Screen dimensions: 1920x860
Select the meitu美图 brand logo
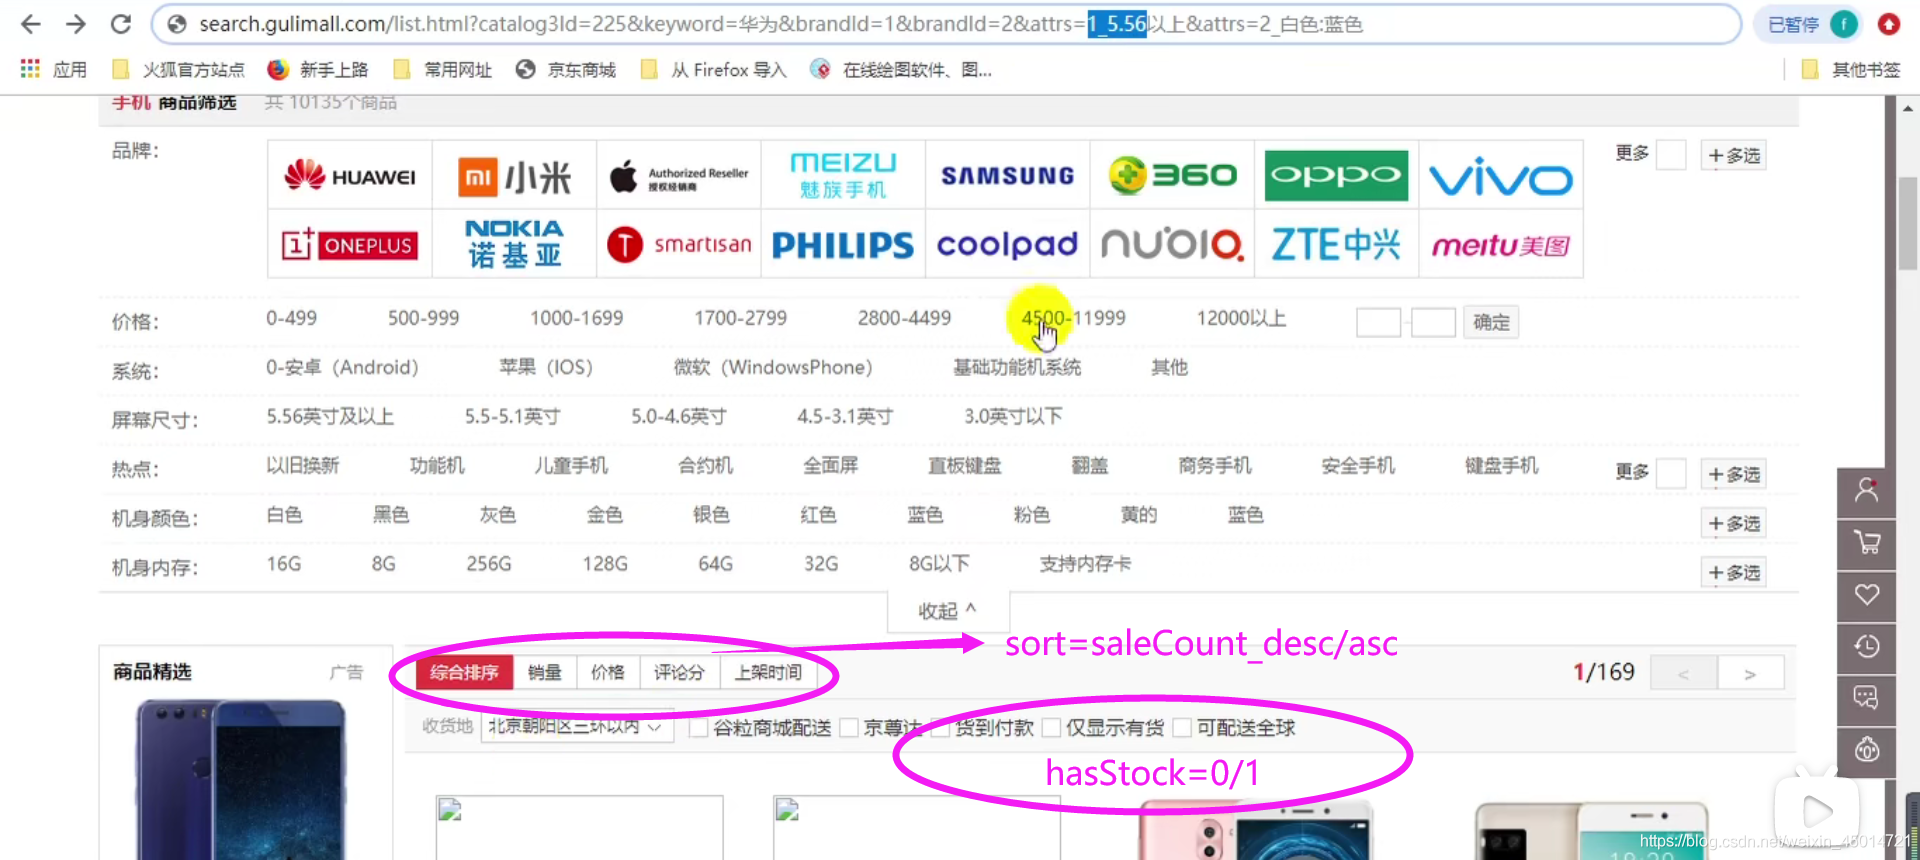pos(1501,244)
